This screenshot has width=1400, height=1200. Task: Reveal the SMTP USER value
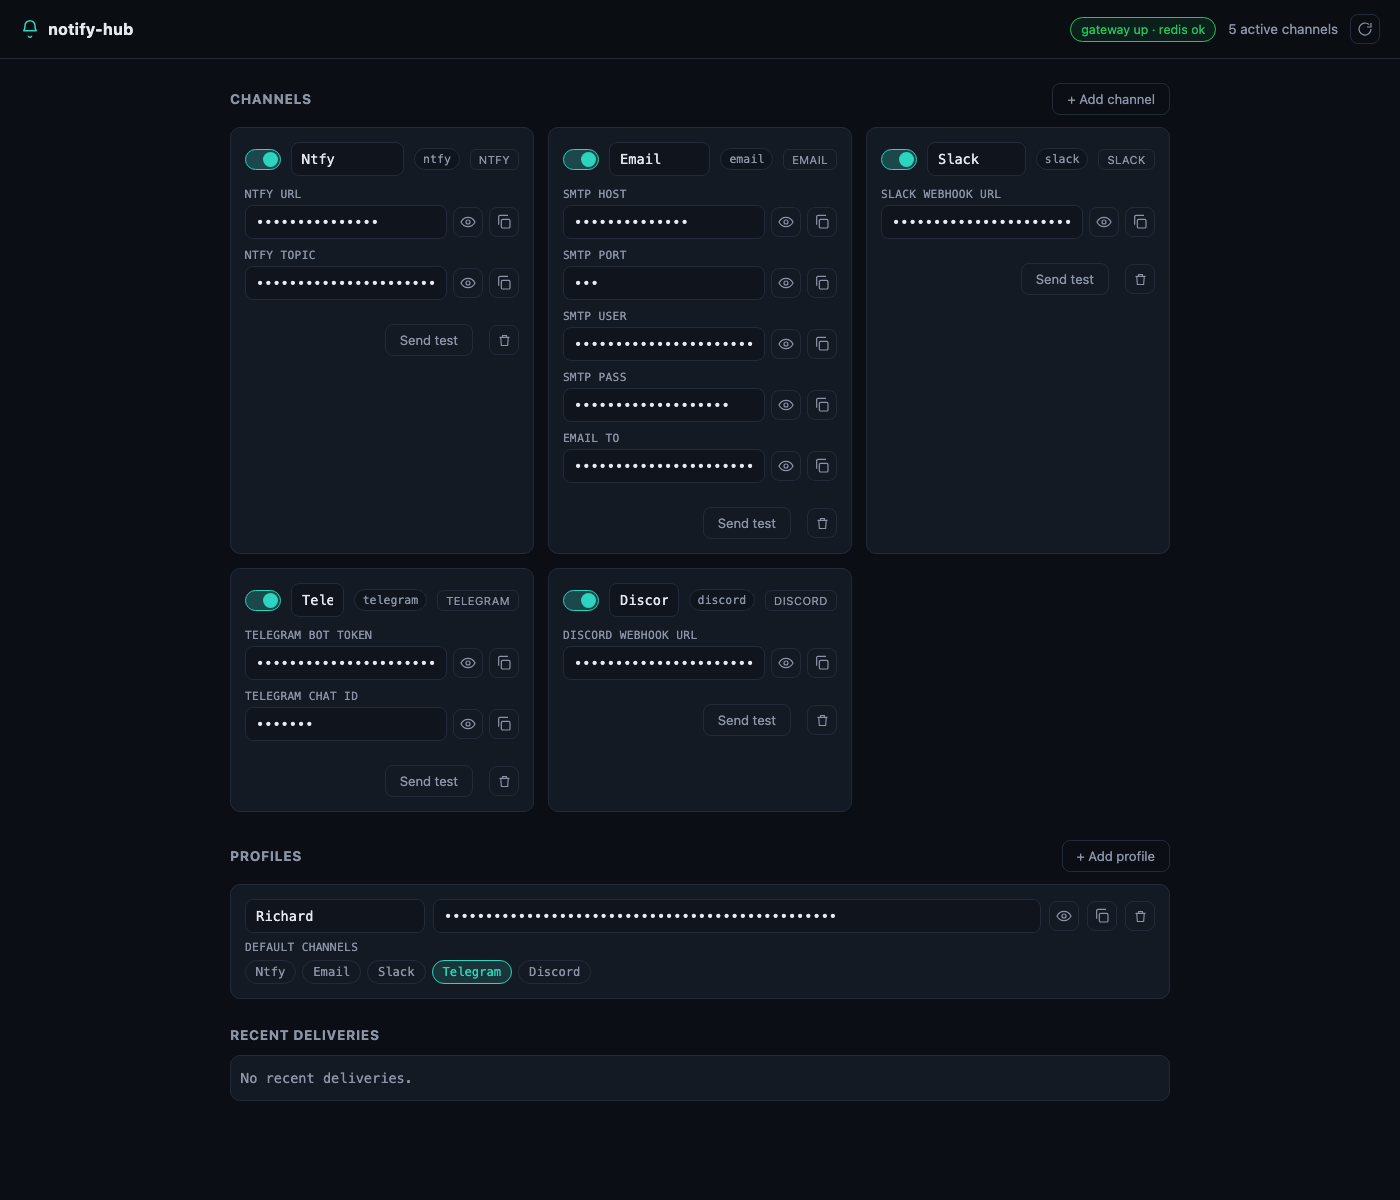pyautogui.click(x=786, y=344)
